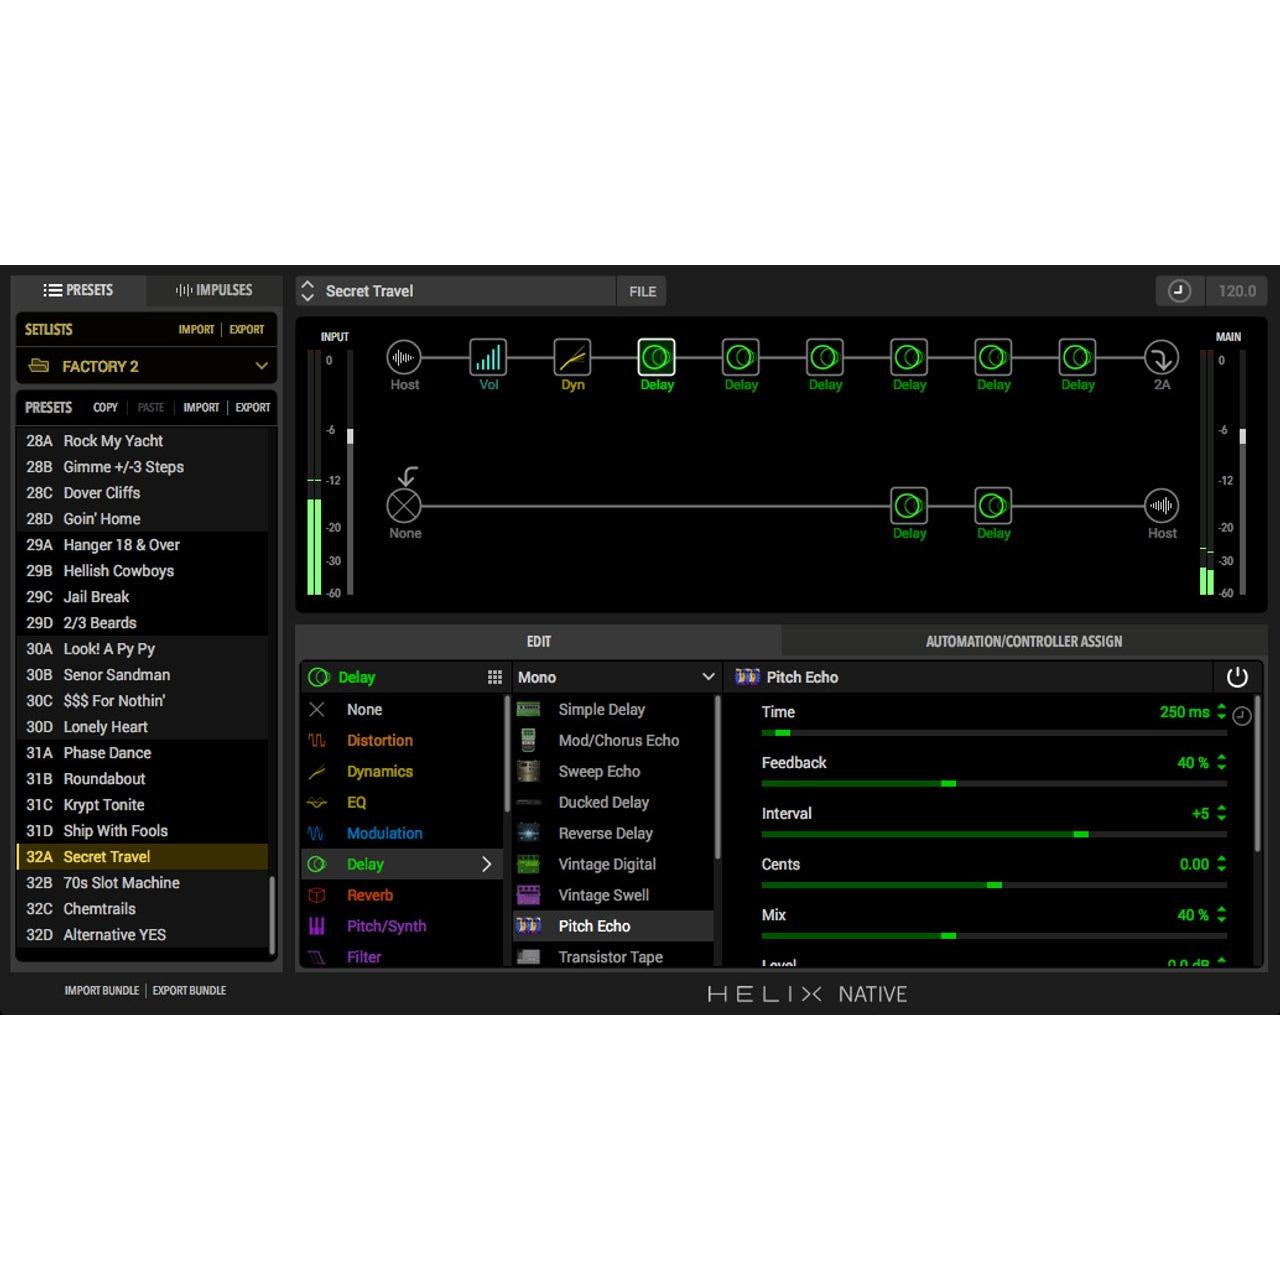Click the grid icon beside the Delay block label
Viewport: 1280px width, 1280px height.
(x=495, y=677)
